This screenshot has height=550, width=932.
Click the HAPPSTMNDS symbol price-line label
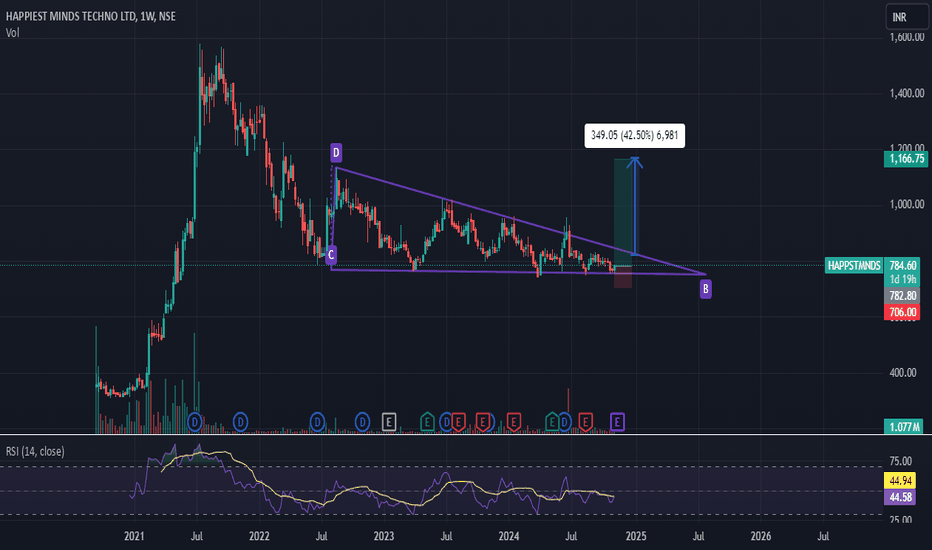[x=854, y=265]
